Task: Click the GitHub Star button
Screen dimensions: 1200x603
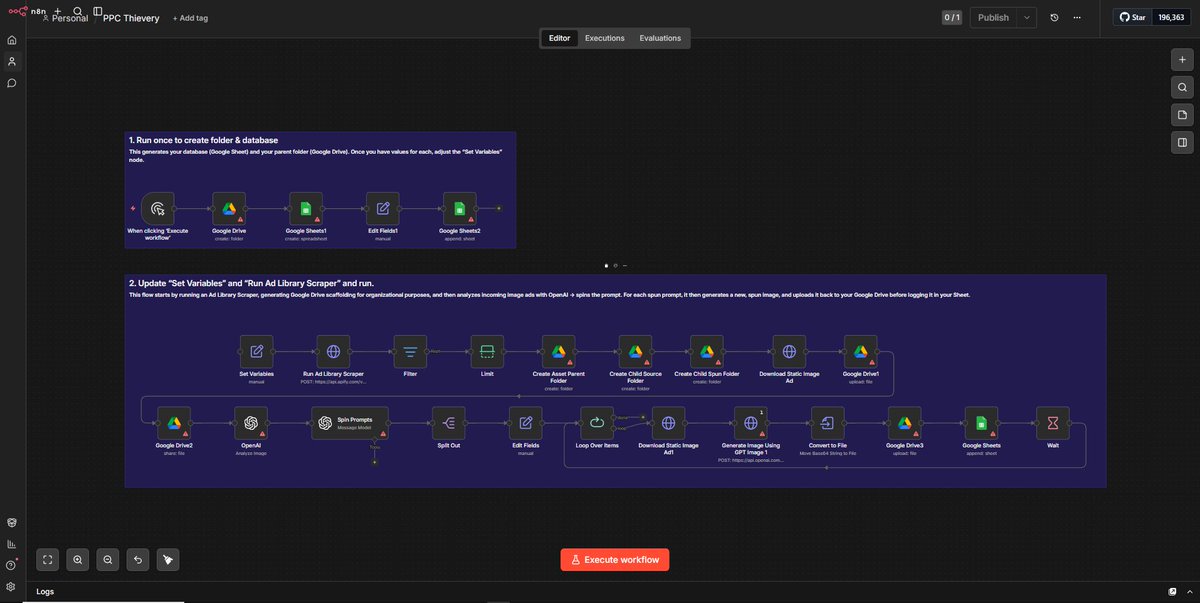Action: (x=1133, y=17)
